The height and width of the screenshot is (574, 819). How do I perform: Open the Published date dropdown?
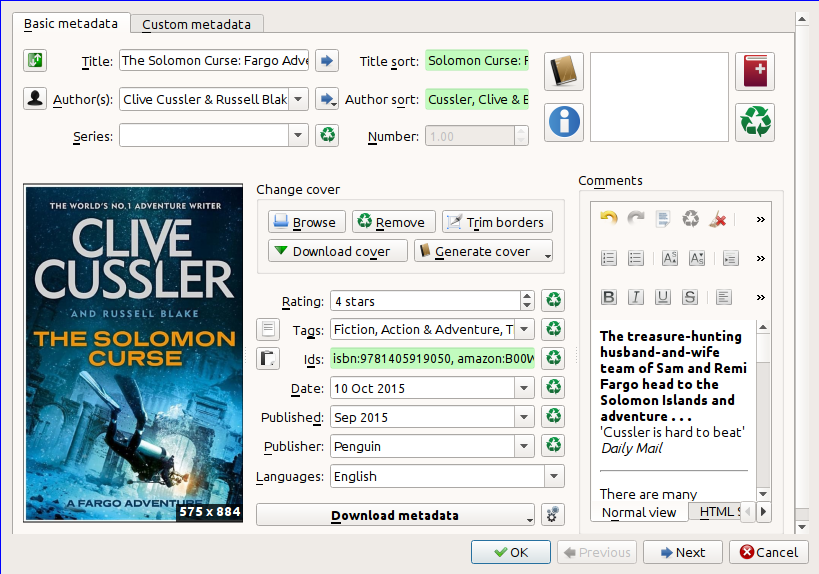pos(524,417)
